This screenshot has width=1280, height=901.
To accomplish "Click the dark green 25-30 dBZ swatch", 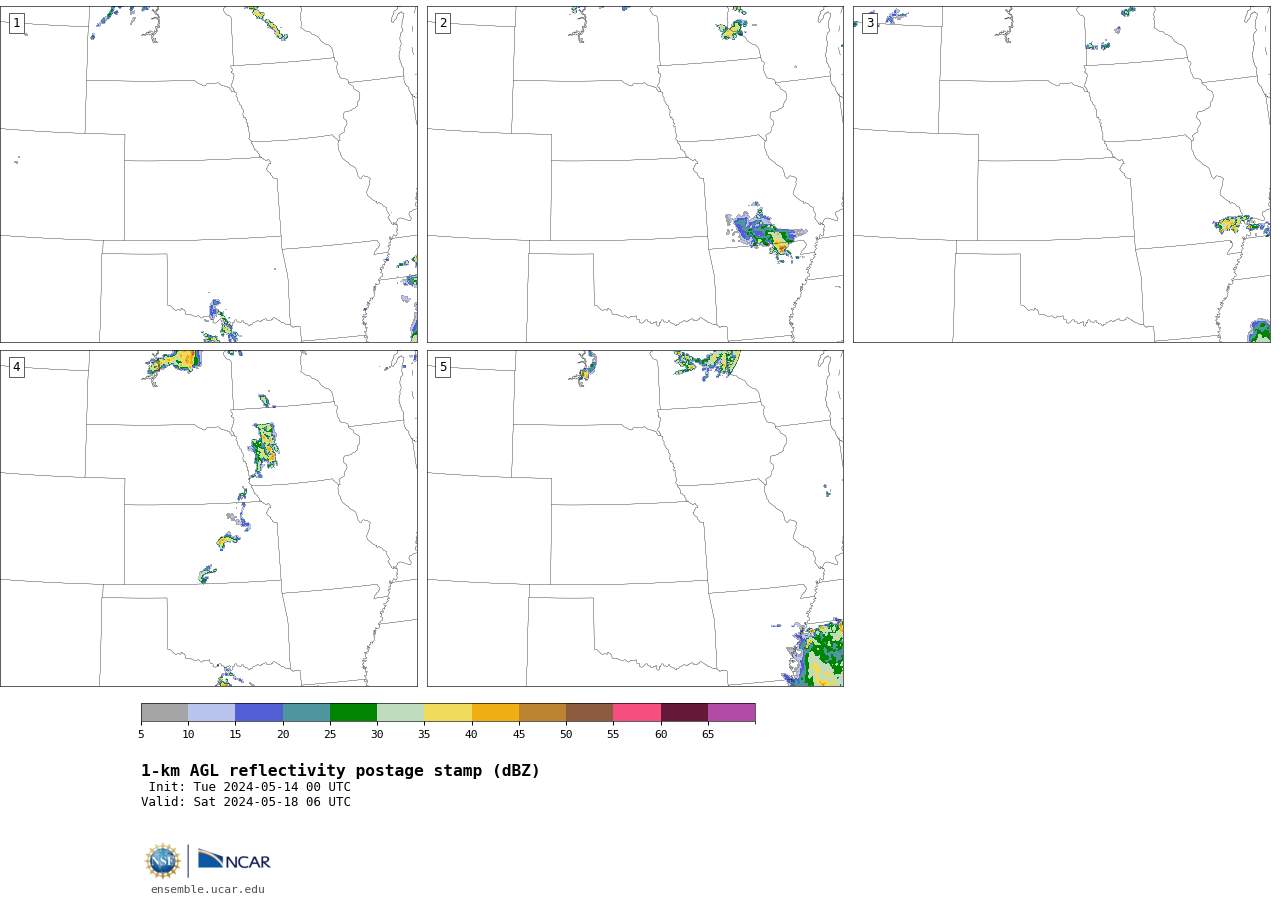I will pos(353,713).
